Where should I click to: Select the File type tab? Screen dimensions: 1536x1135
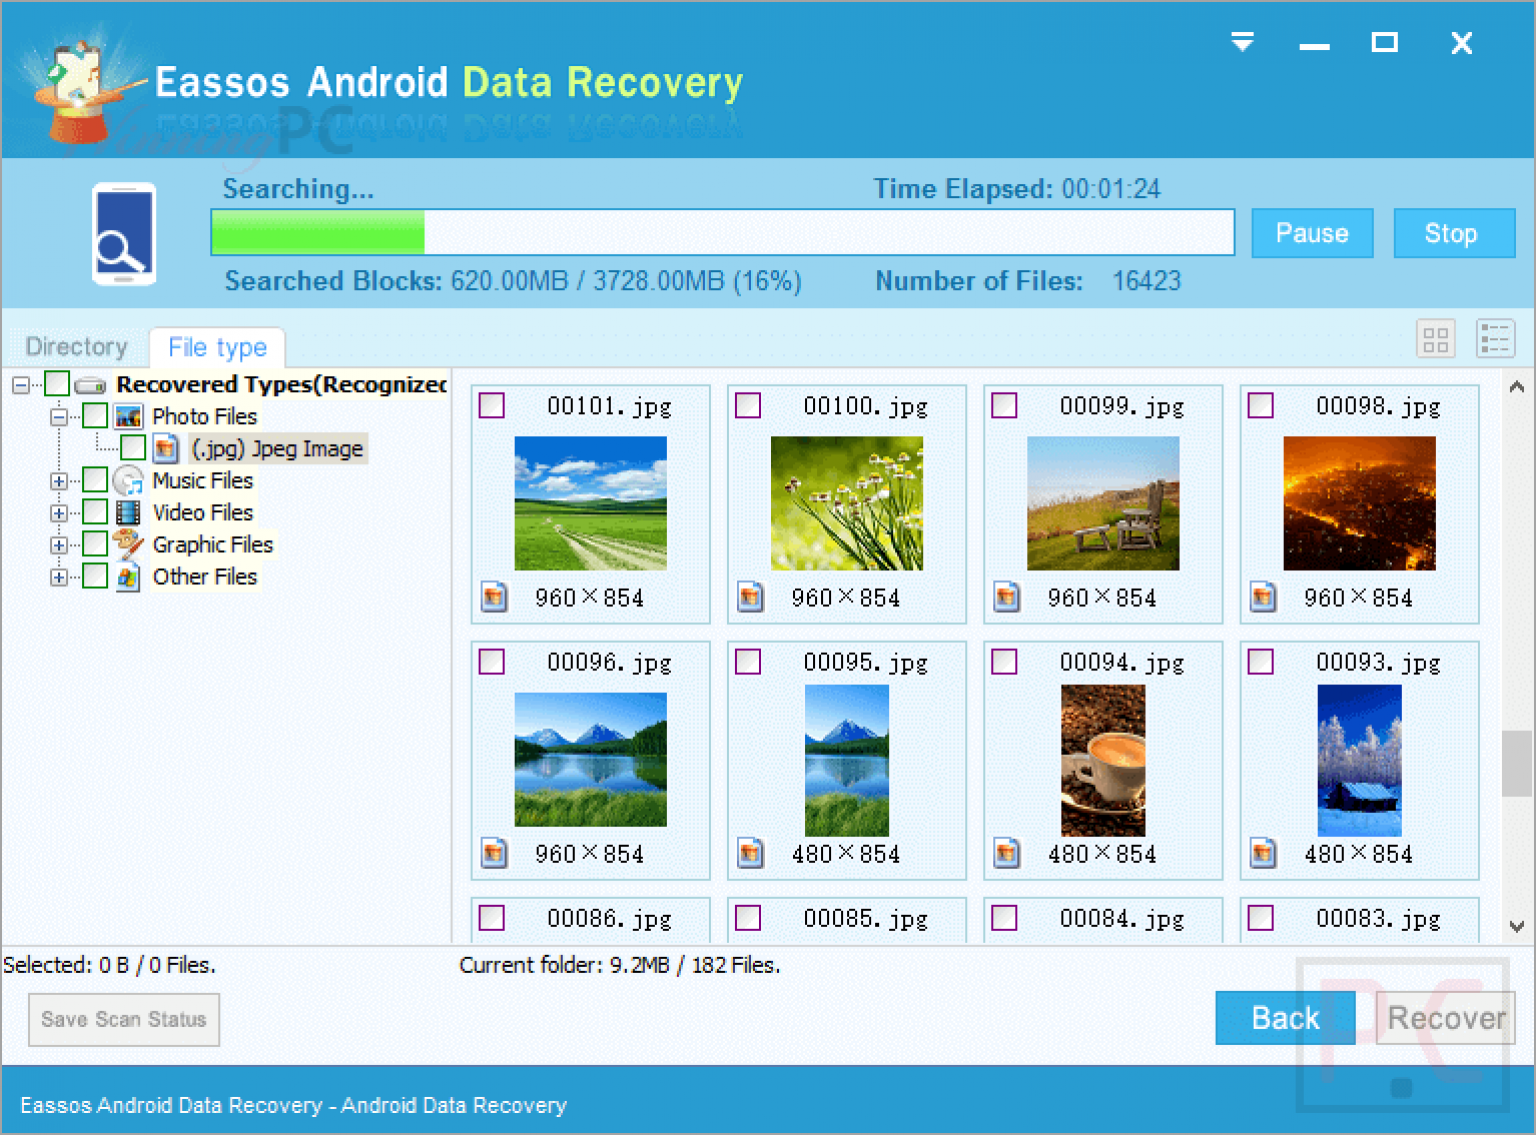click(x=218, y=347)
